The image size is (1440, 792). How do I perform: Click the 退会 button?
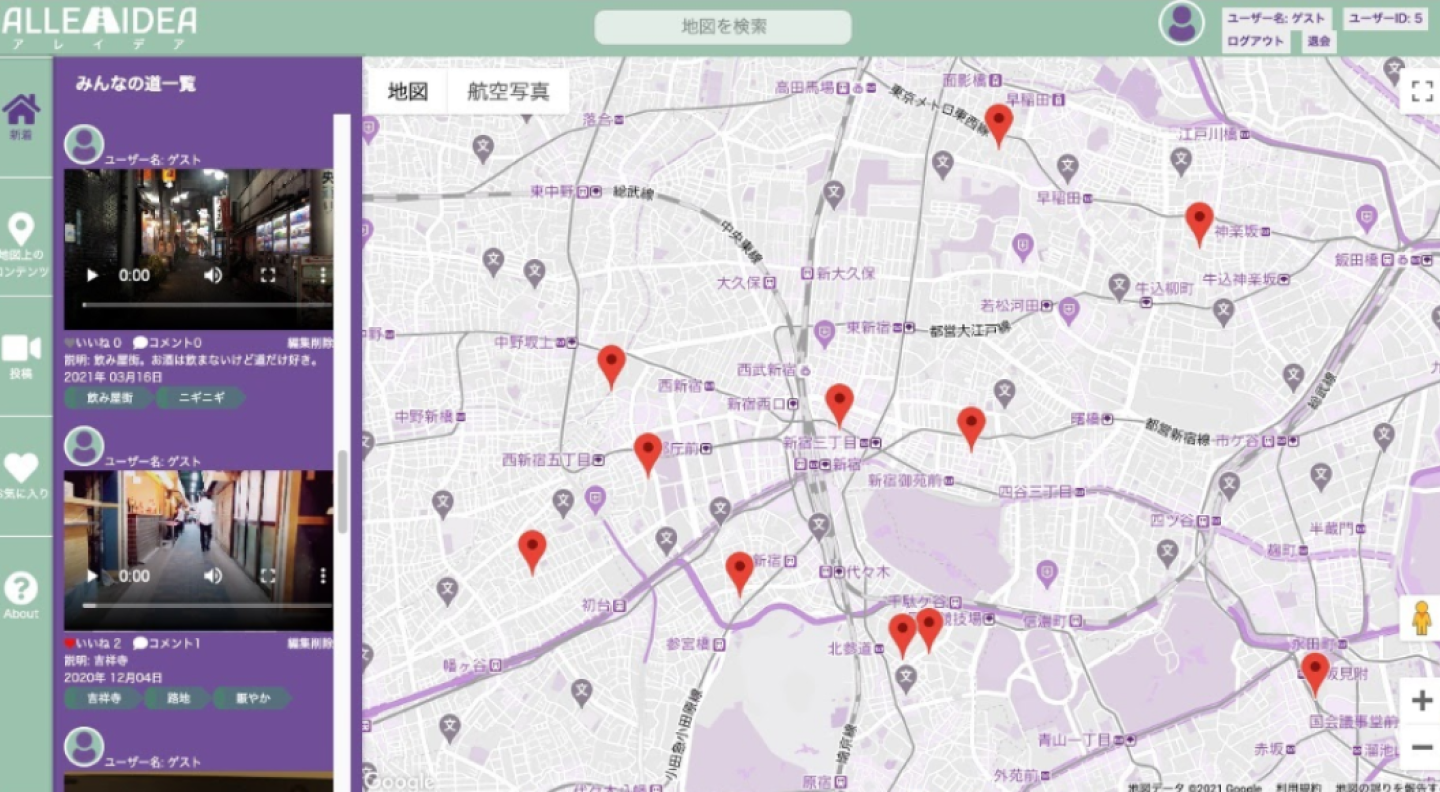pyautogui.click(x=1319, y=42)
